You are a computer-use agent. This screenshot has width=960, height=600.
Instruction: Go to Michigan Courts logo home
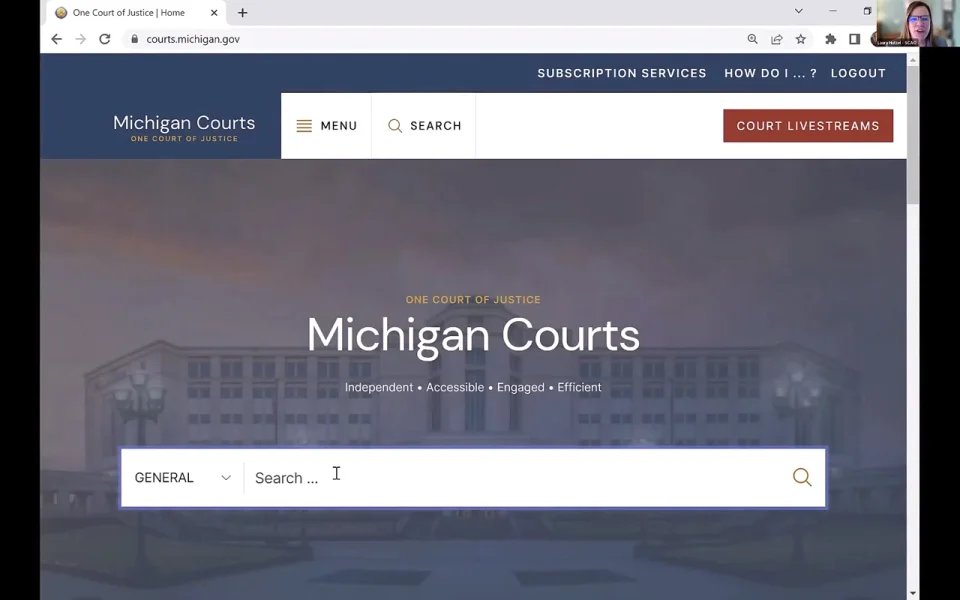click(184, 127)
